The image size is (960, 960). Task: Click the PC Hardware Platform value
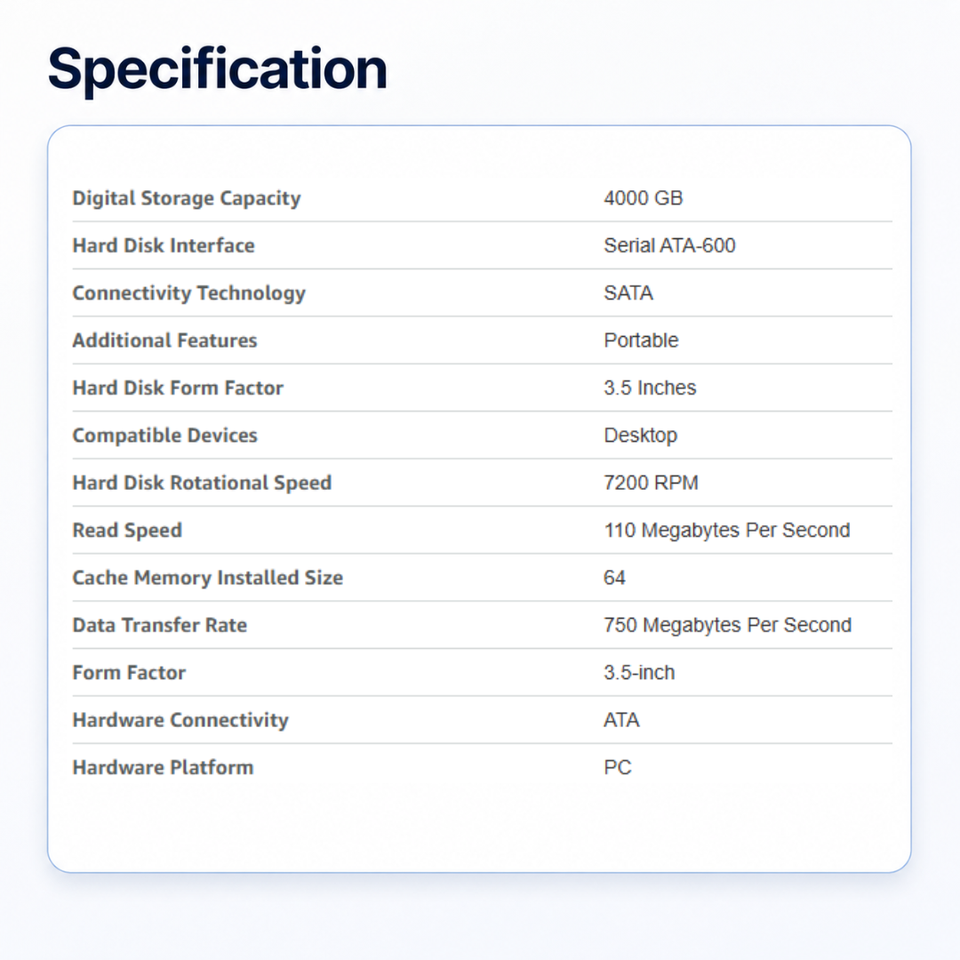tap(617, 768)
